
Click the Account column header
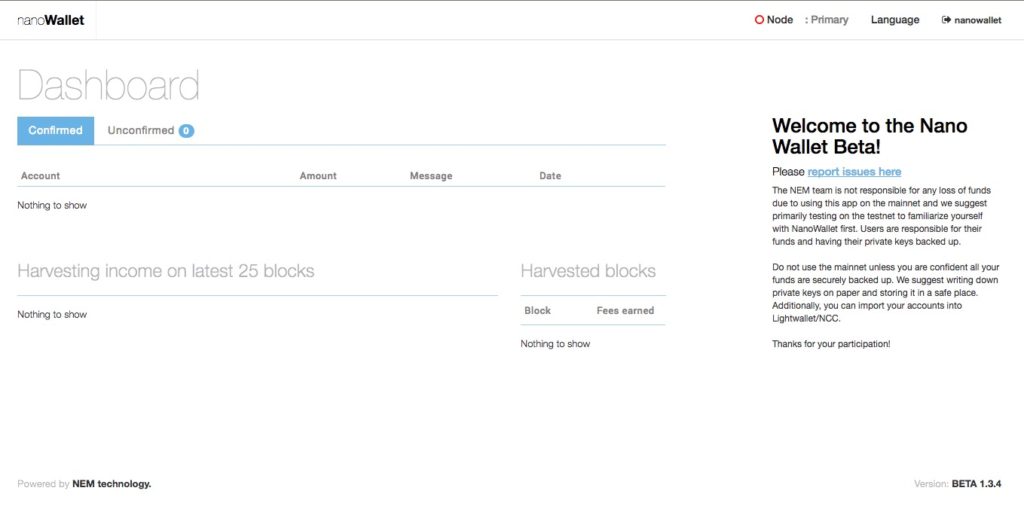tap(40, 176)
